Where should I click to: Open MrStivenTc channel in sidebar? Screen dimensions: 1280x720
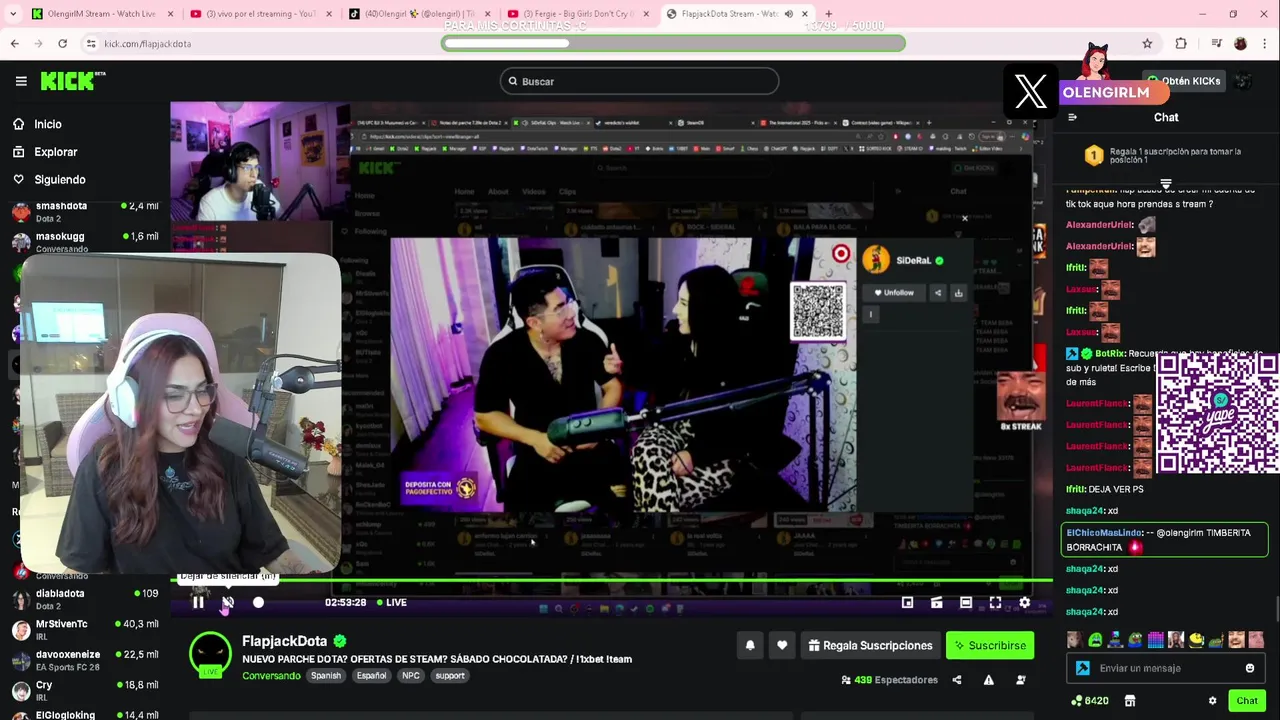(85, 630)
